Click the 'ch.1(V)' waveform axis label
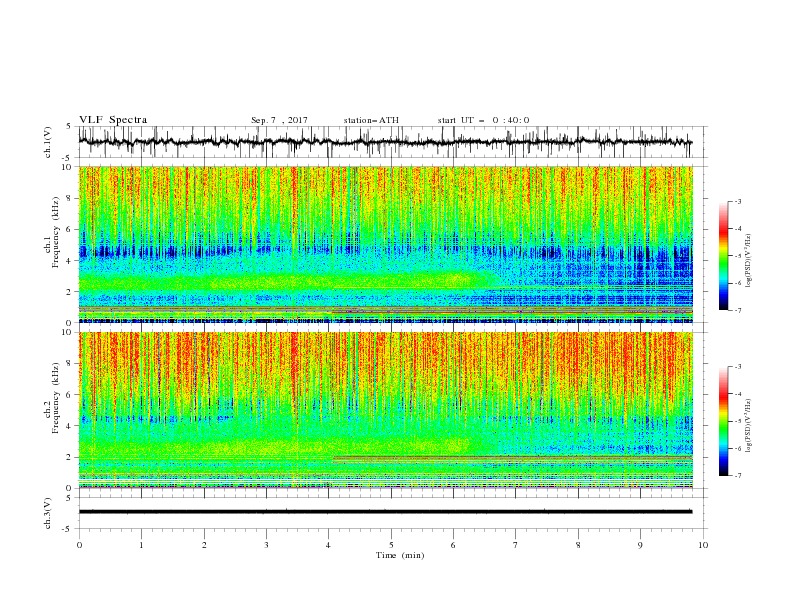 48,142
